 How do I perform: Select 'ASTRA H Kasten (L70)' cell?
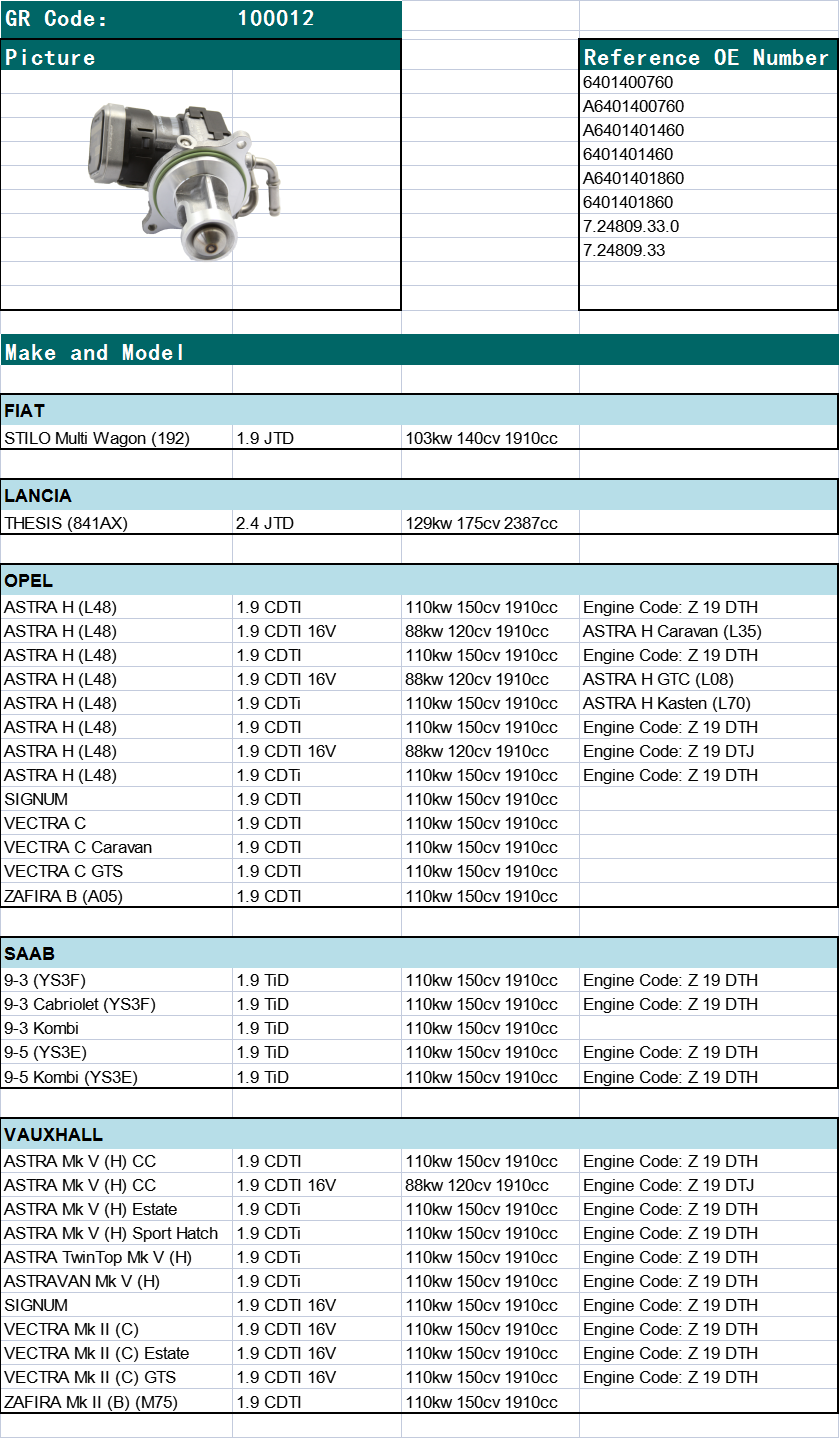(666, 703)
